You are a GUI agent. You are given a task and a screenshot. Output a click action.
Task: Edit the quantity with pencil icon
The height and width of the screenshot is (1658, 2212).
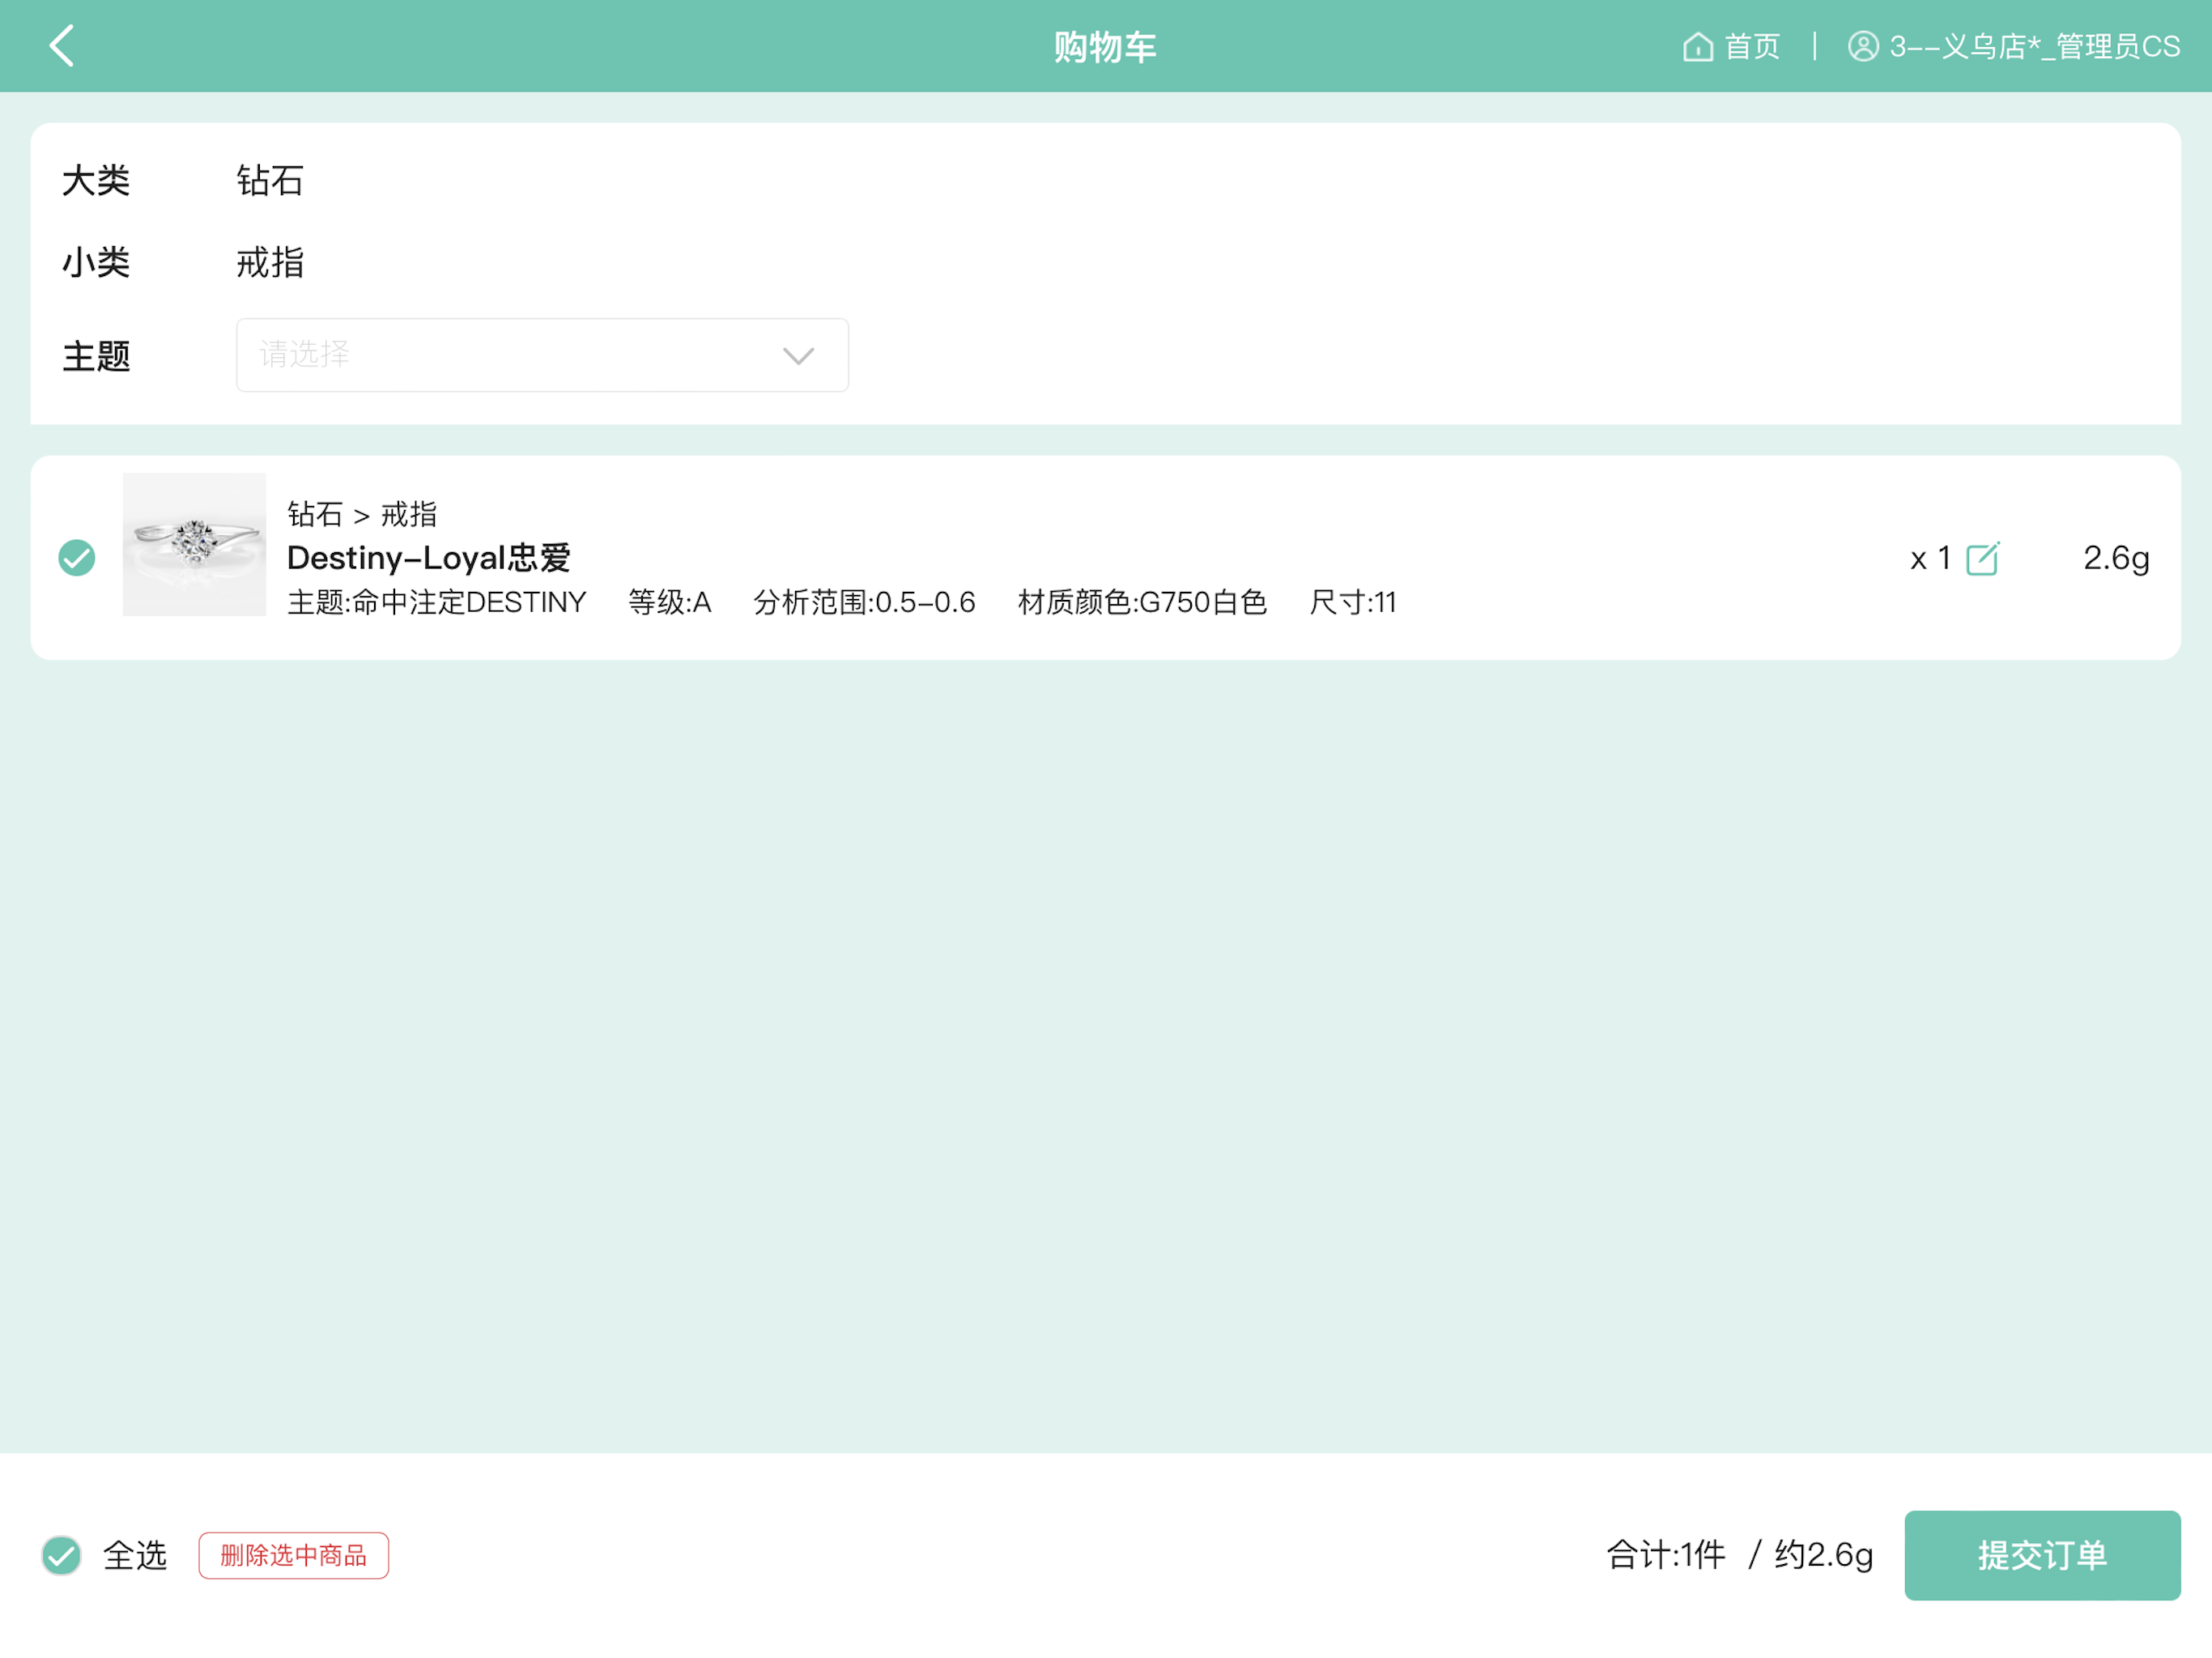(x=1982, y=558)
